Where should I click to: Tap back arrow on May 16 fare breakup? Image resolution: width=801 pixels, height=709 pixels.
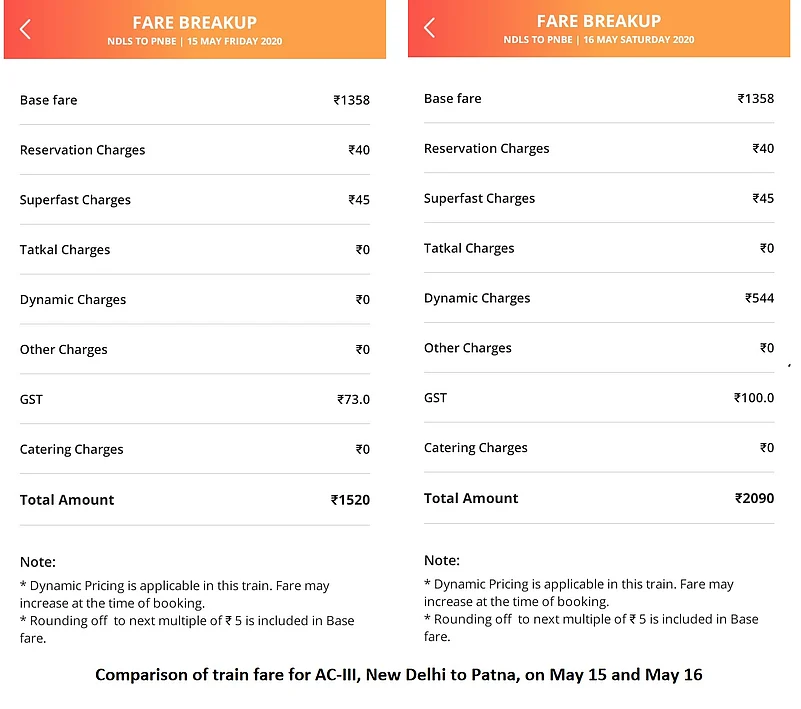[430, 28]
